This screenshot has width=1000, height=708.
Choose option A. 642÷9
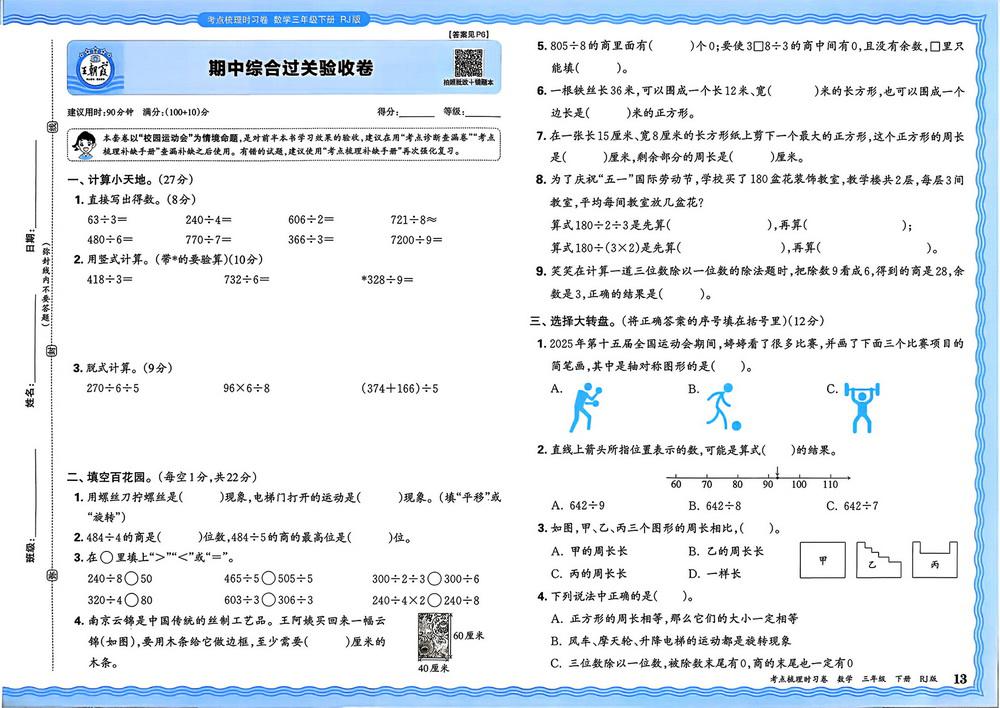(x=578, y=506)
